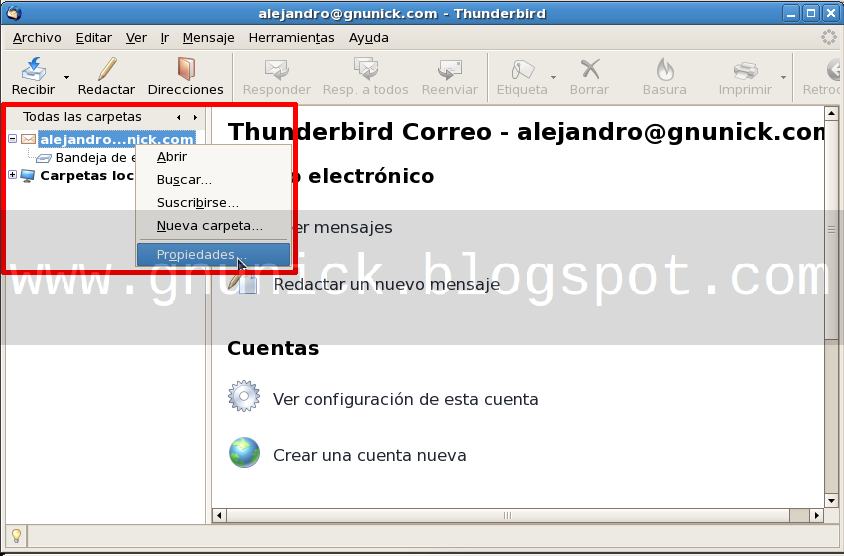Choose Abrir in the context menu
This screenshot has width=844, height=556.
click(x=213, y=157)
